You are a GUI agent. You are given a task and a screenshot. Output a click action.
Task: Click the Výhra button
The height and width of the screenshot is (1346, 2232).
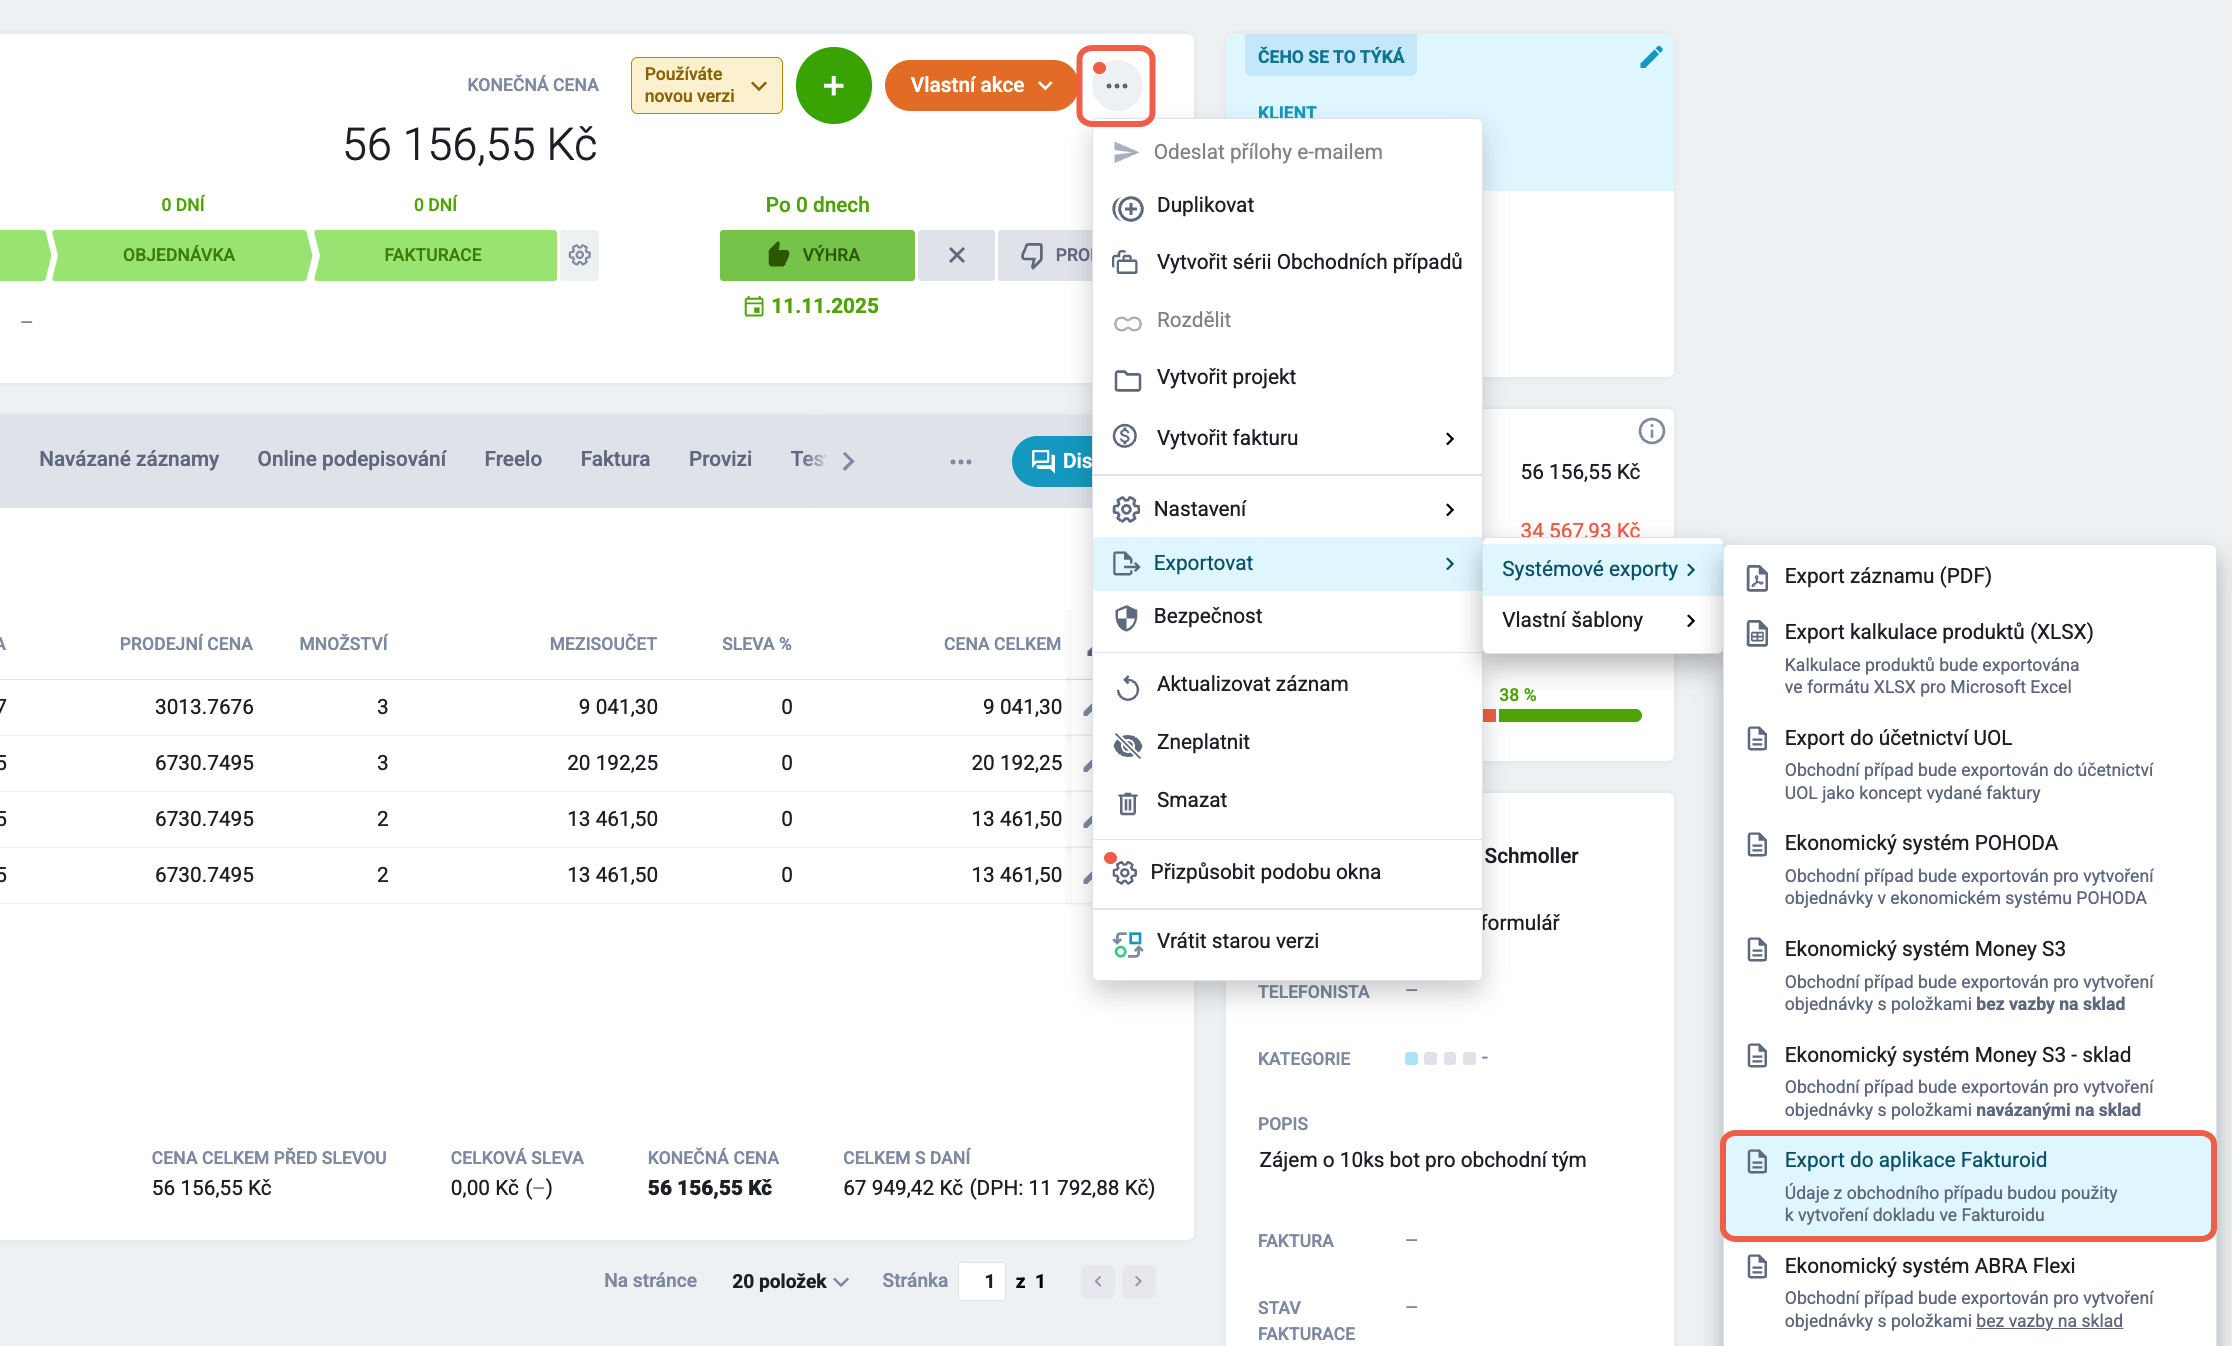click(817, 255)
